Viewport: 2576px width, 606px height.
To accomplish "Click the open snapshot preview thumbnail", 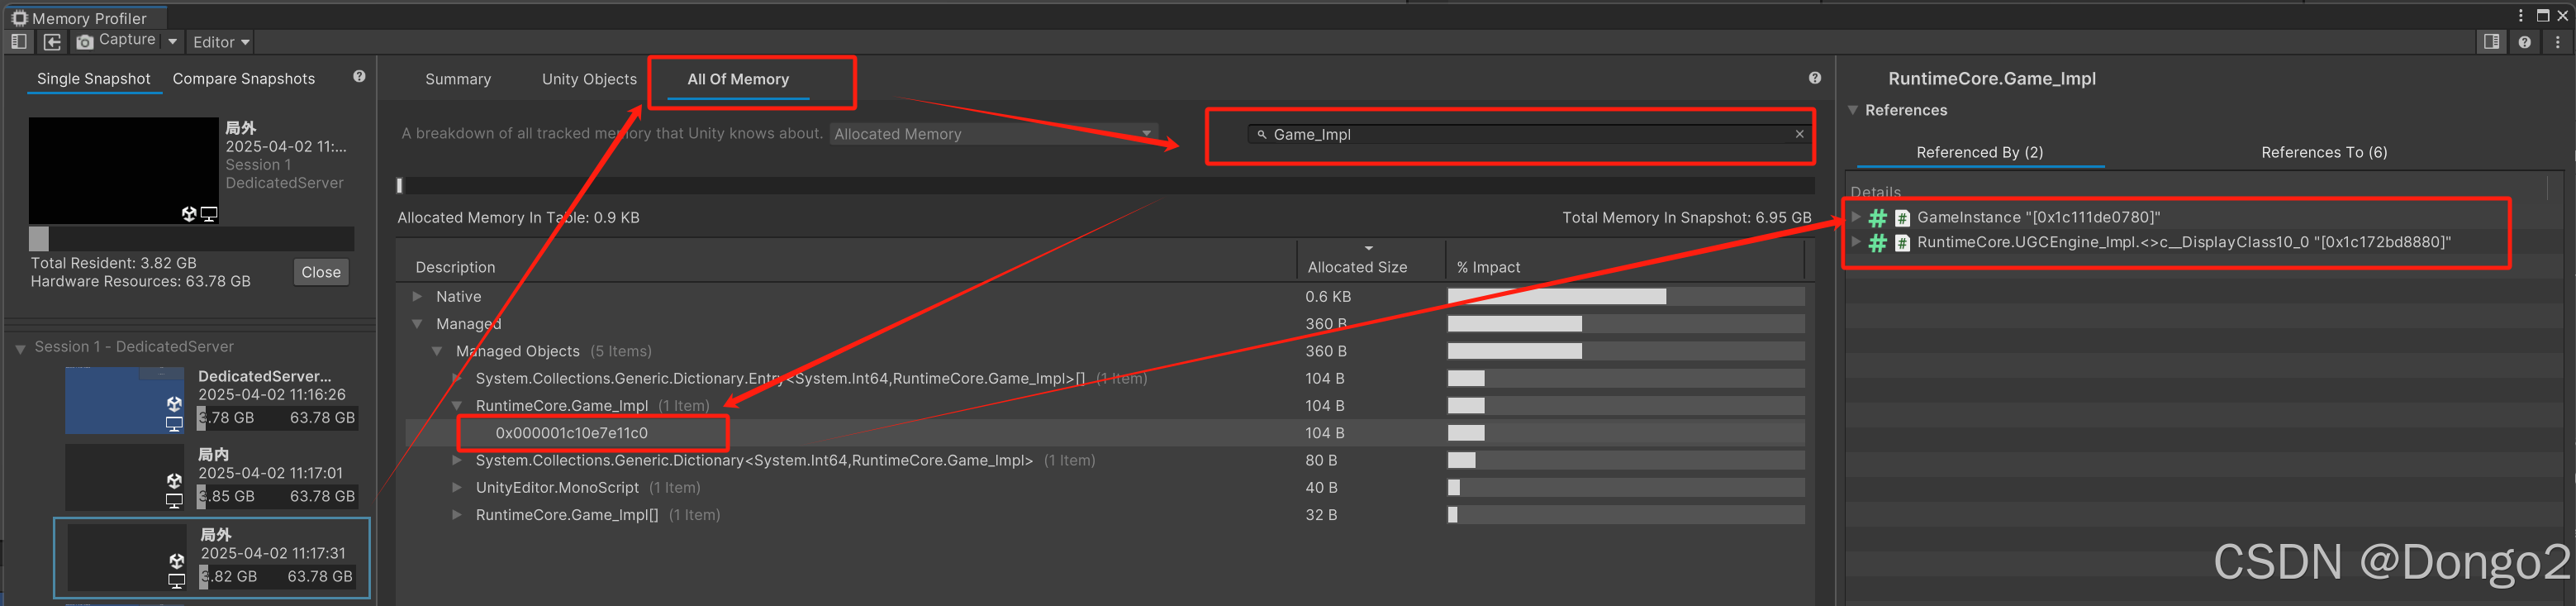I will click(123, 170).
